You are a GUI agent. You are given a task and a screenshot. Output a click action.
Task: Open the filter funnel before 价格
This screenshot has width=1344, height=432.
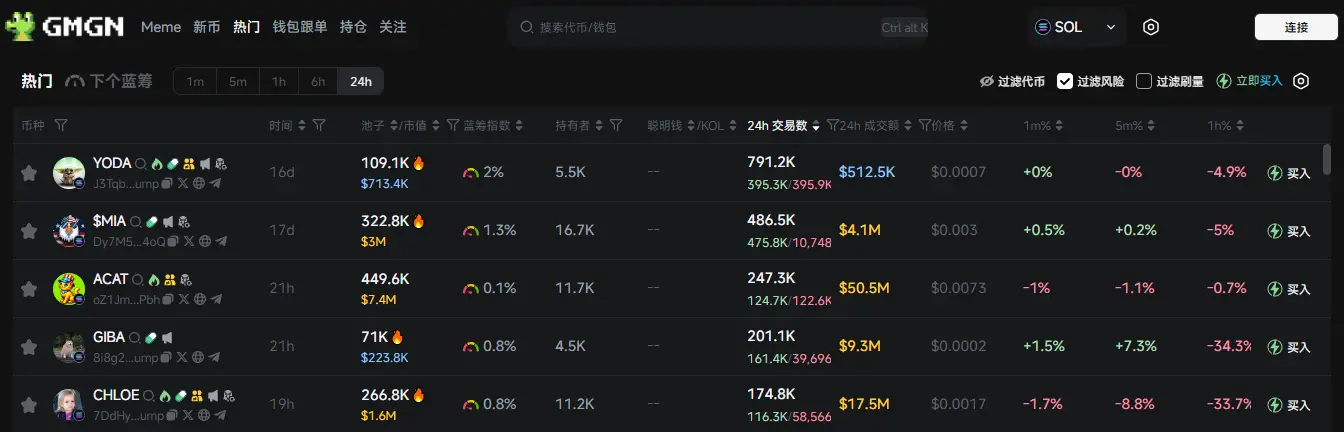pyautogui.click(x=924, y=125)
